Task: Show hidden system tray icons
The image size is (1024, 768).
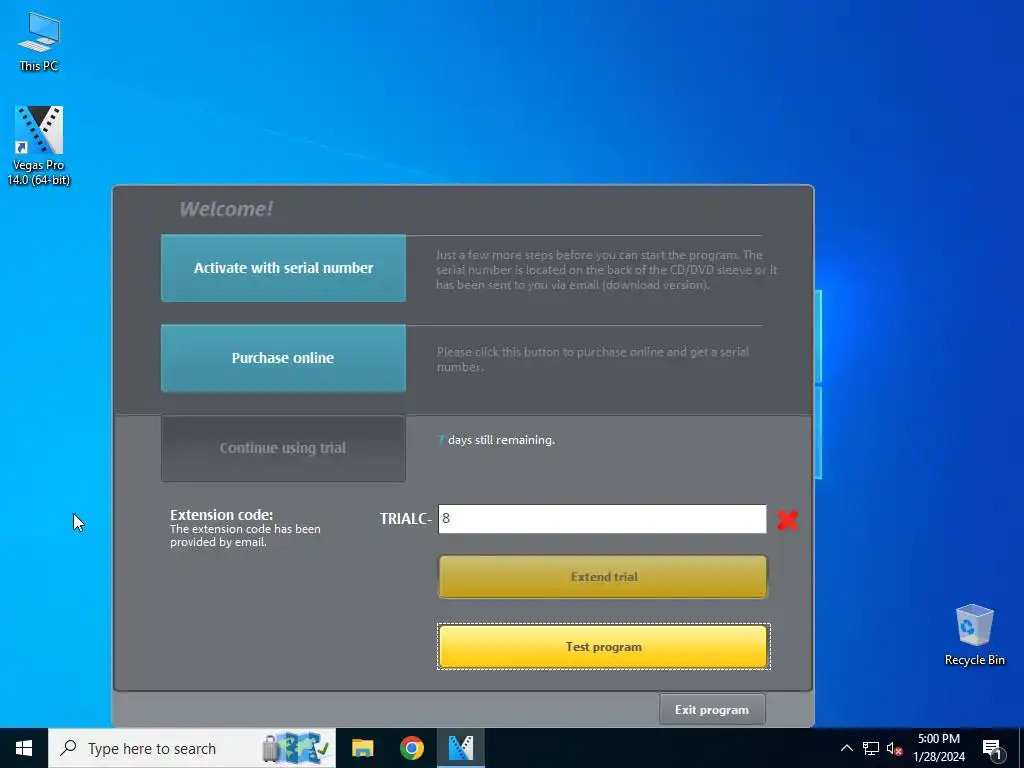Action: point(846,748)
